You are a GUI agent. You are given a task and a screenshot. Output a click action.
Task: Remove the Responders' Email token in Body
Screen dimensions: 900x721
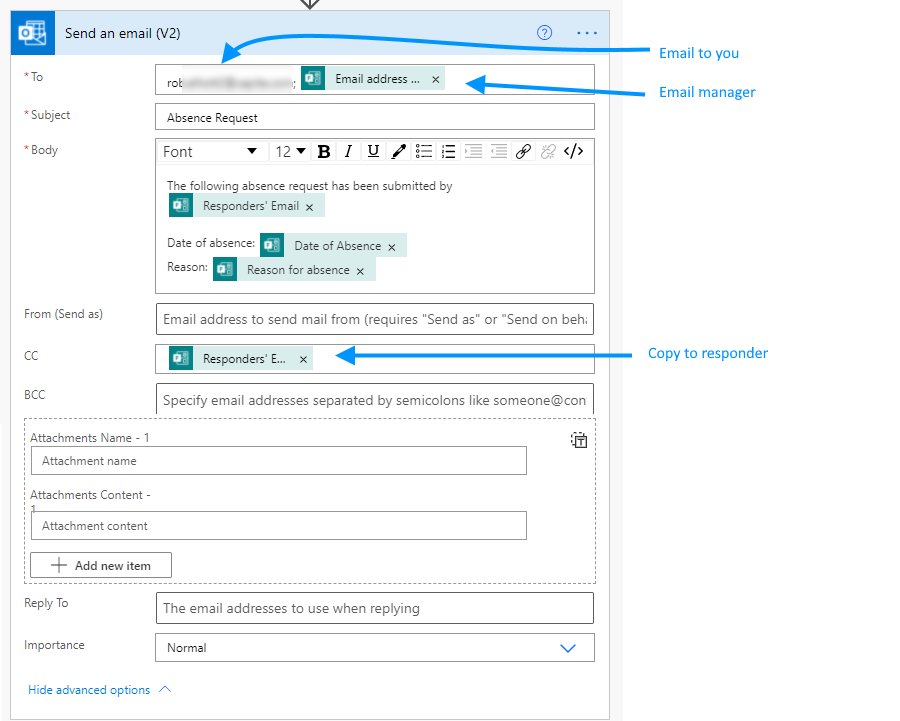click(309, 207)
